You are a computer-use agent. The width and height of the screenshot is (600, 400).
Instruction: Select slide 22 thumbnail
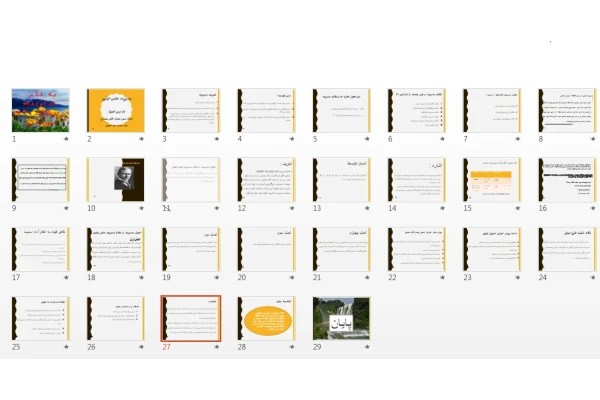(x=417, y=249)
